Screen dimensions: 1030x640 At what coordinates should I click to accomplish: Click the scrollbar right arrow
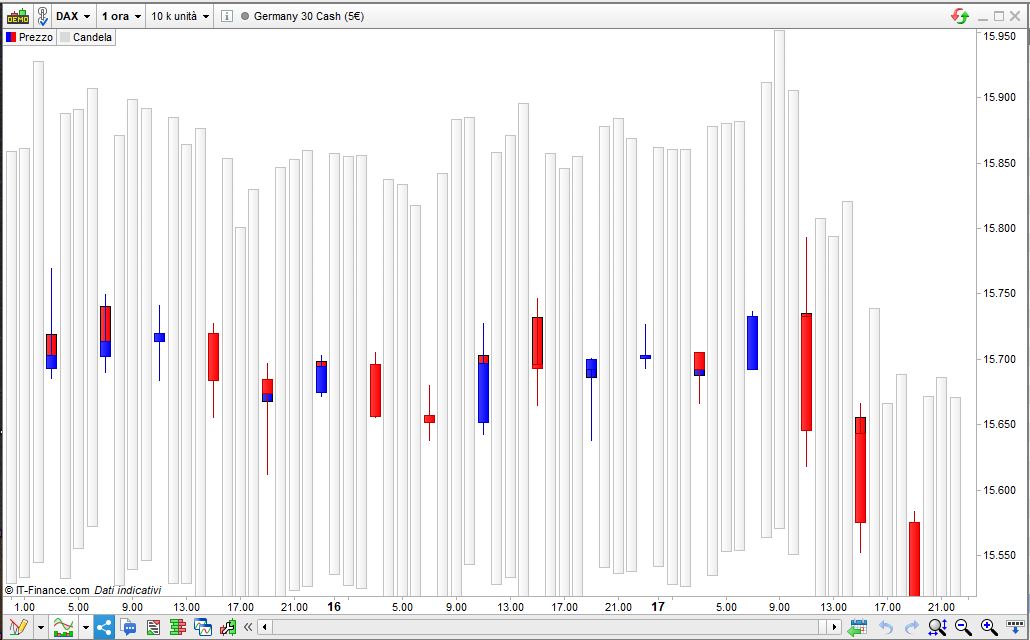(834, 628)
